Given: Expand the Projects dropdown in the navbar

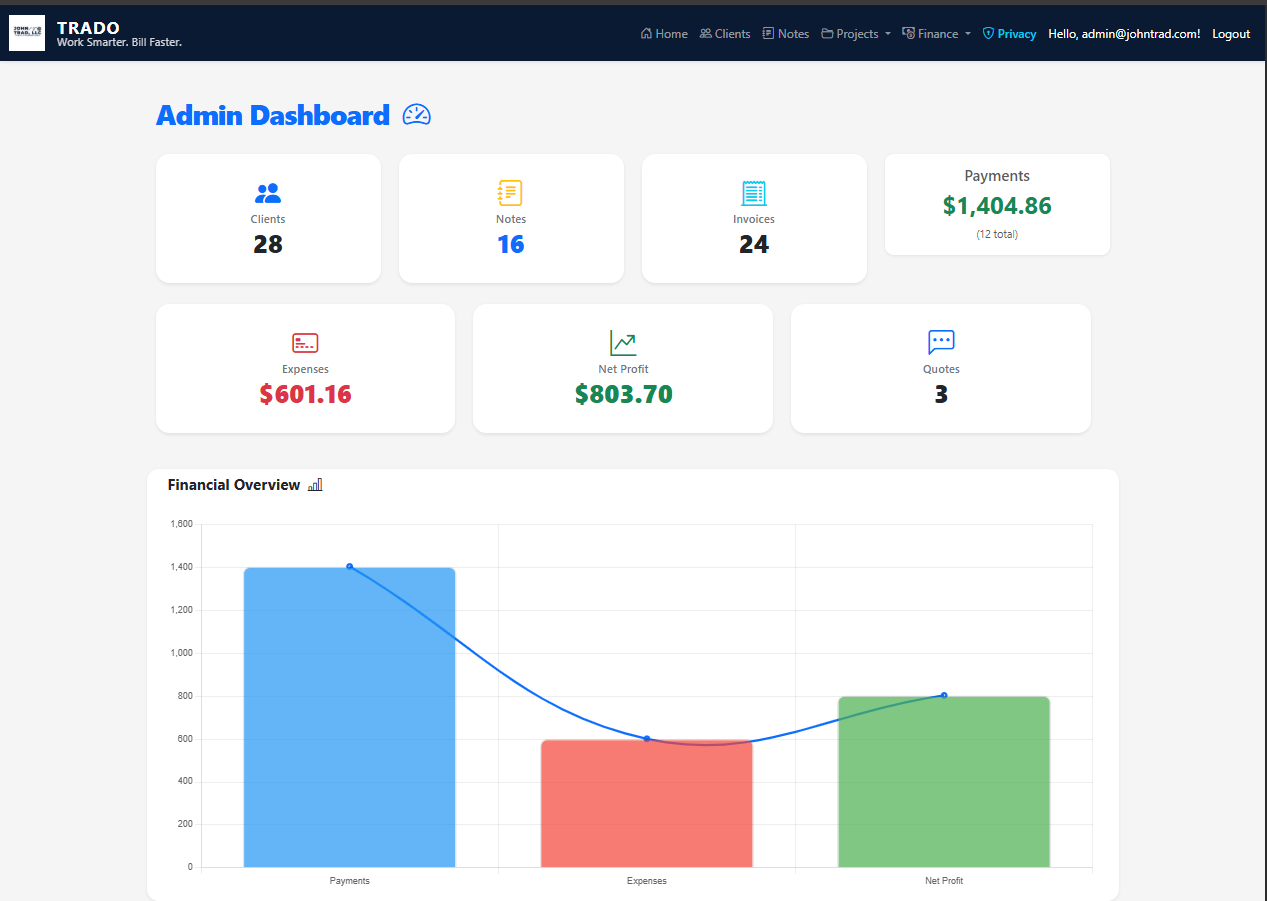Looking at the screenshot, I should [x=855, y=33].
